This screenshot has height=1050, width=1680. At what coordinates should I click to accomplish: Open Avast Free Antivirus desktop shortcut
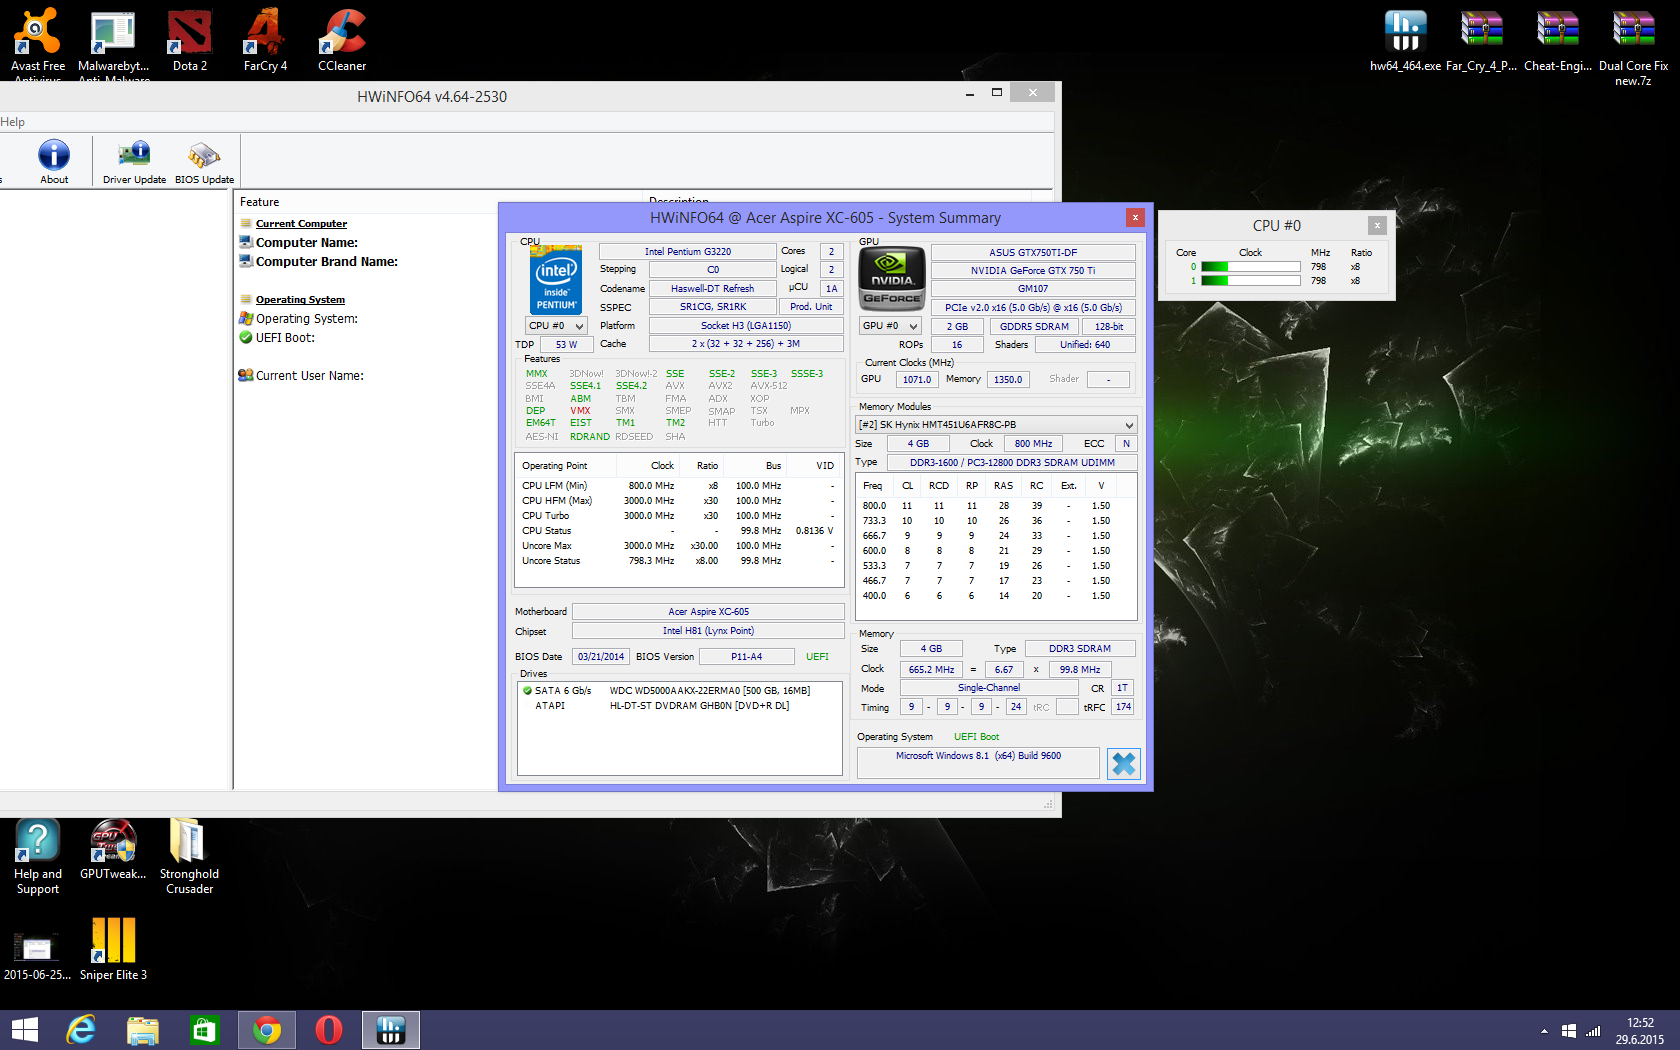(38, 44)
